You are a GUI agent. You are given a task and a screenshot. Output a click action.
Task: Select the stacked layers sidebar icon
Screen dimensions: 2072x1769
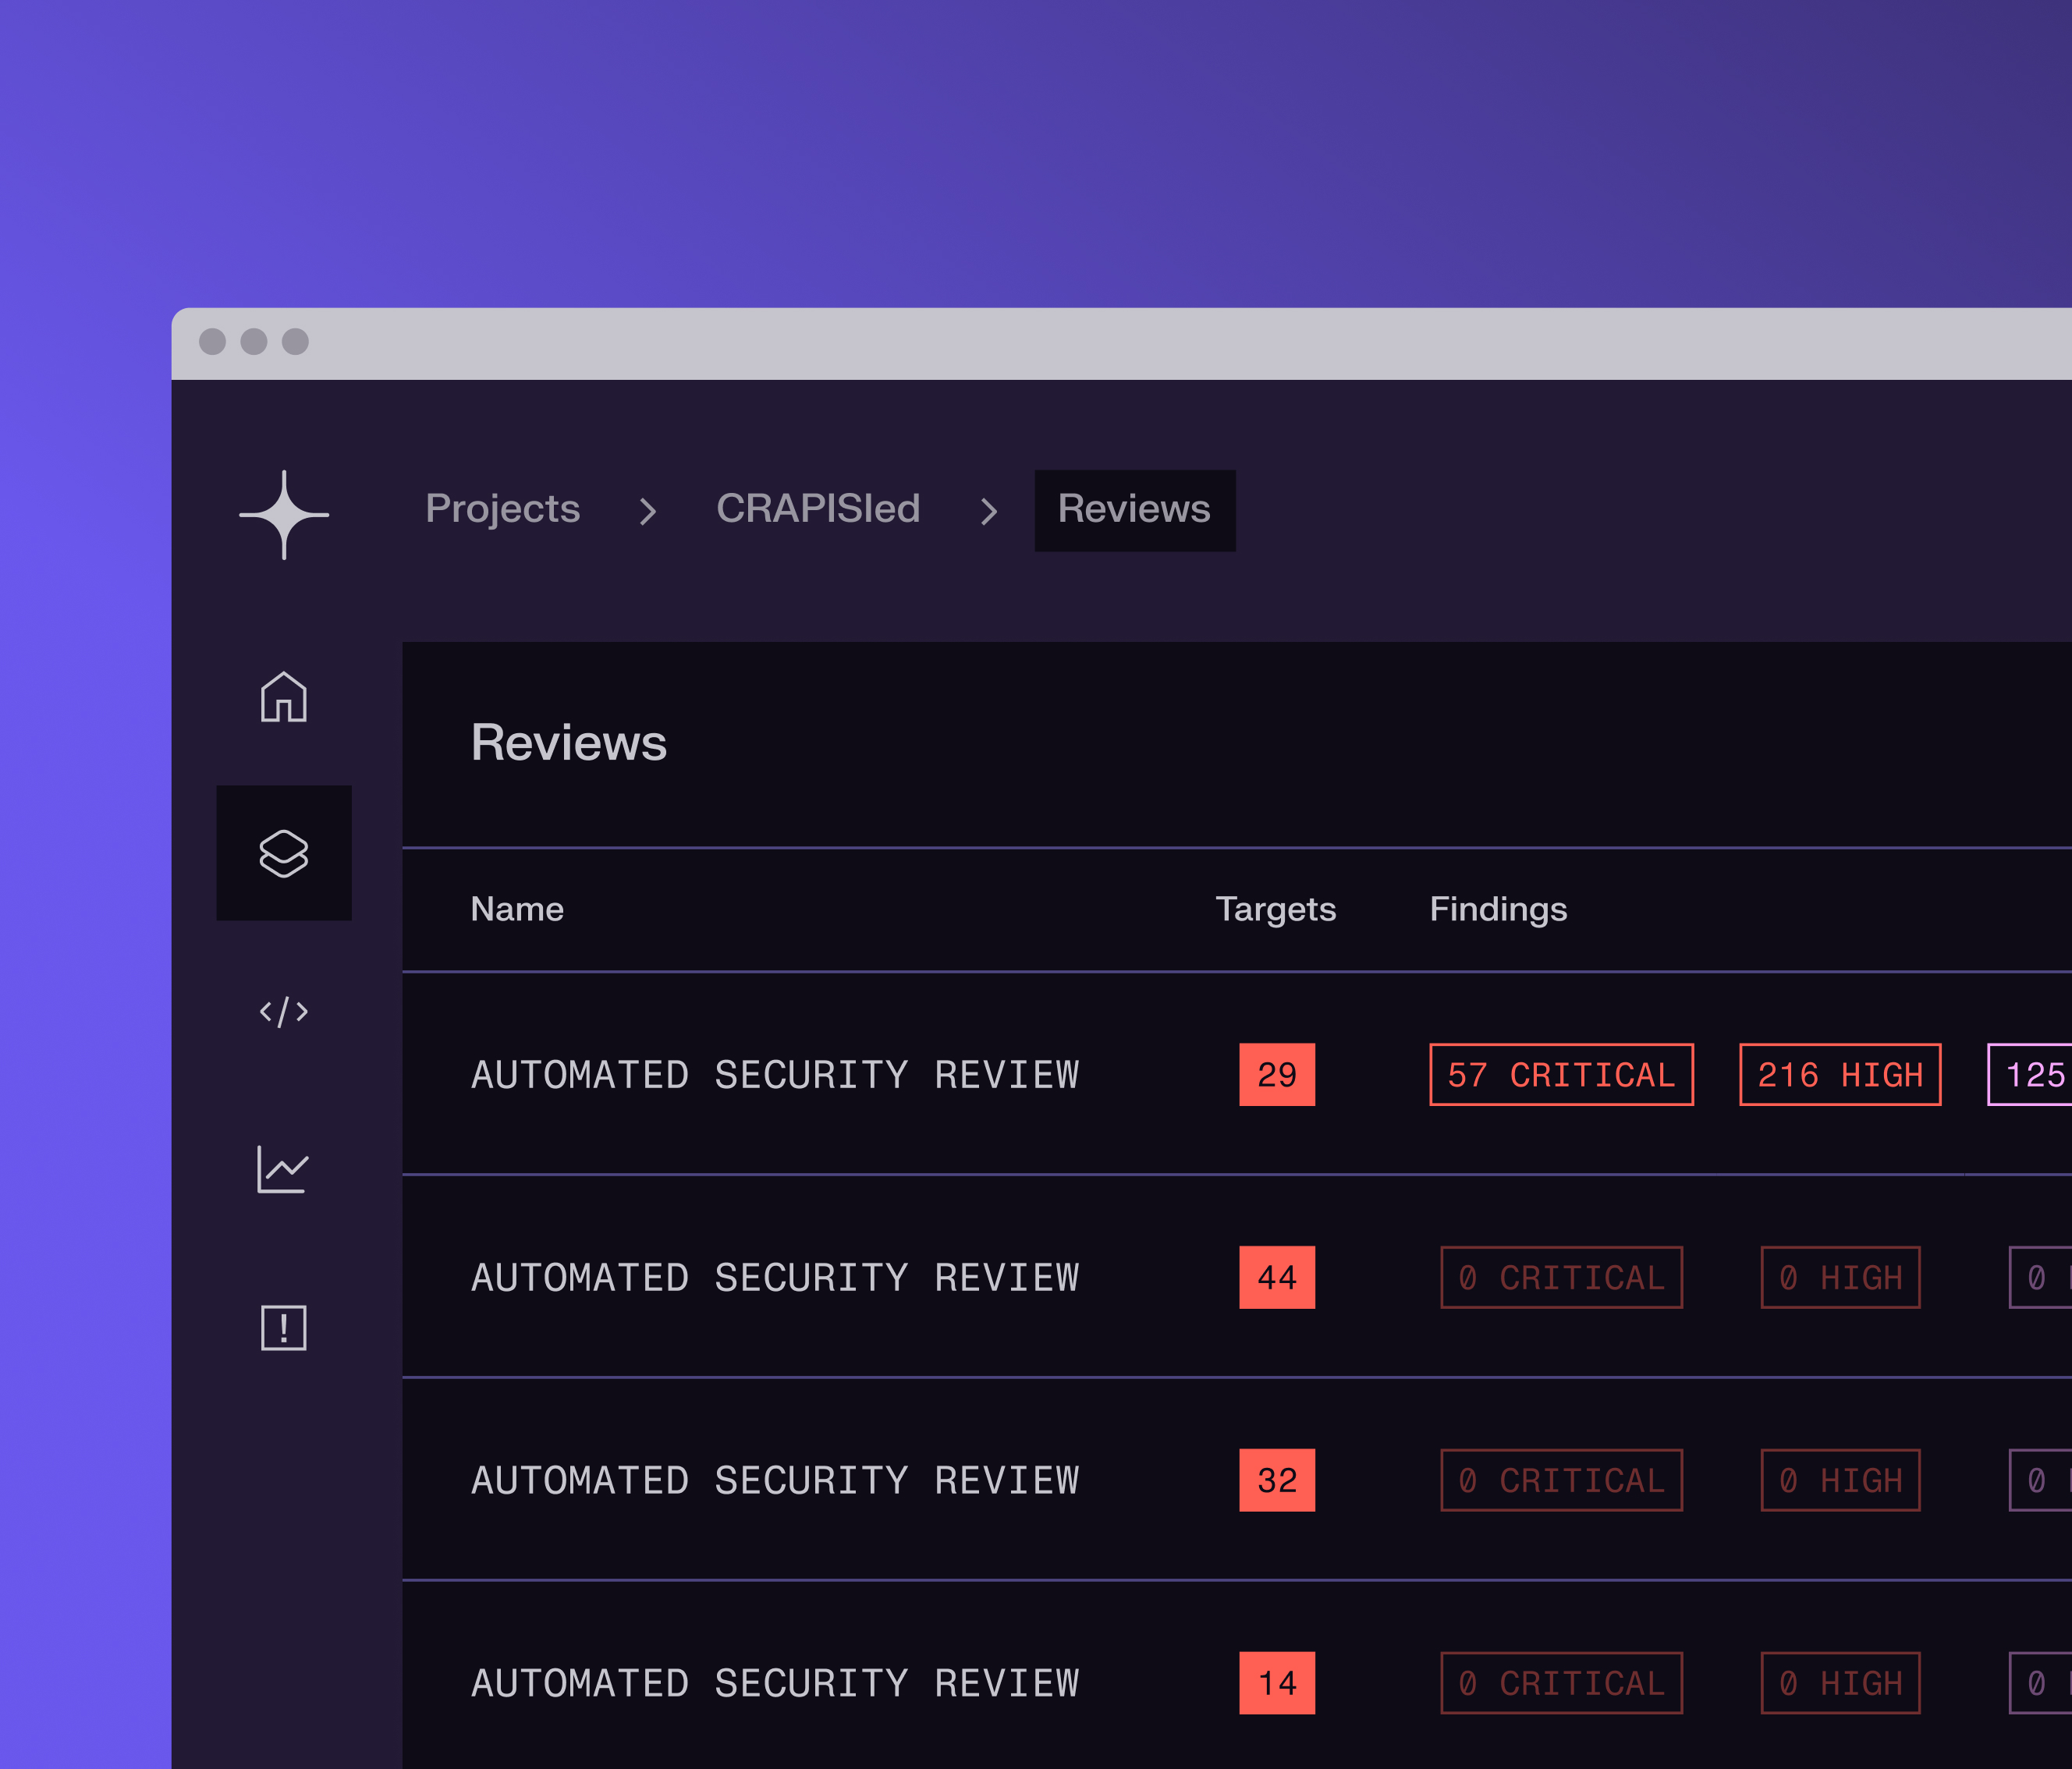click(284, 853)
